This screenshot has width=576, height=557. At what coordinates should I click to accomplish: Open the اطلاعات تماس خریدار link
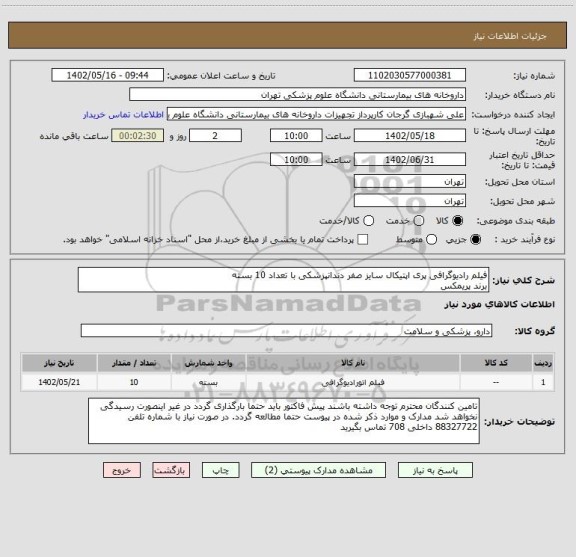click(123, 115)
